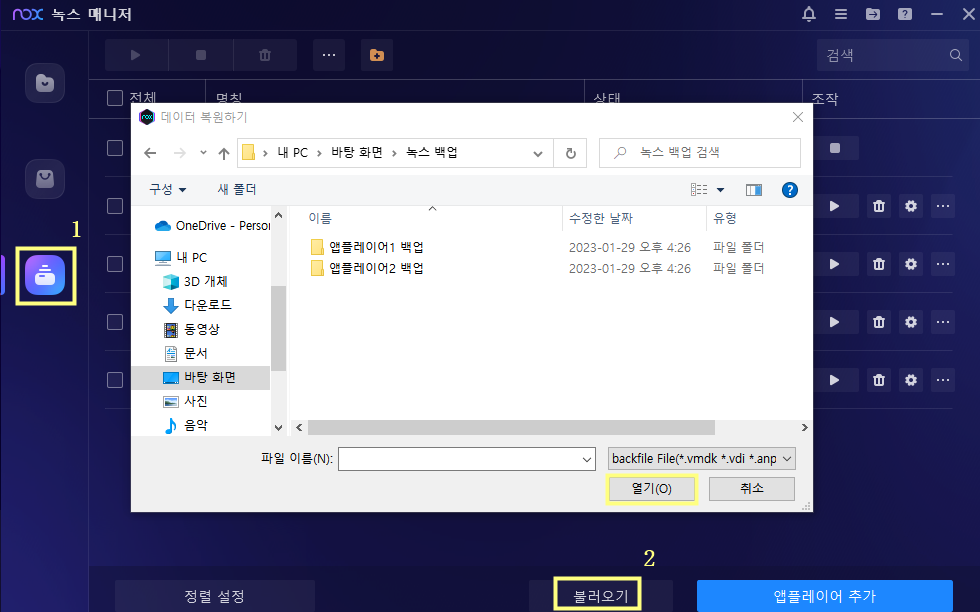This screenshot has height=612, width=980.
Task: Click the play toolbar button in Nox manager
Action: pyautogui.click(x=136, y=55)
